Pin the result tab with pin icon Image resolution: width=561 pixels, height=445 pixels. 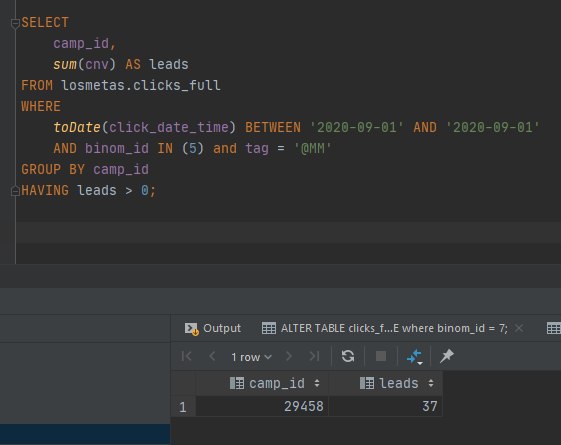pos(447,356)
